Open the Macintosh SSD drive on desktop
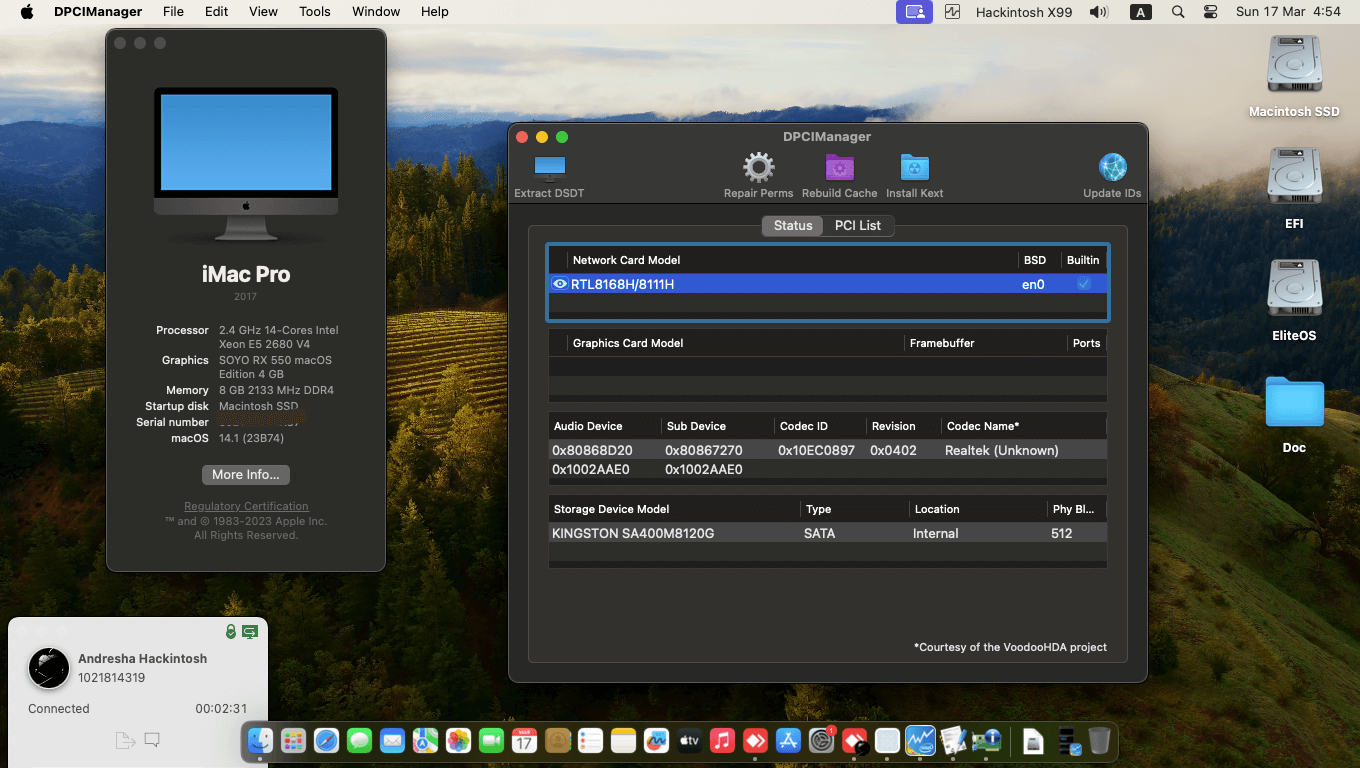1360x768 pixels. tap(1294, 70)
